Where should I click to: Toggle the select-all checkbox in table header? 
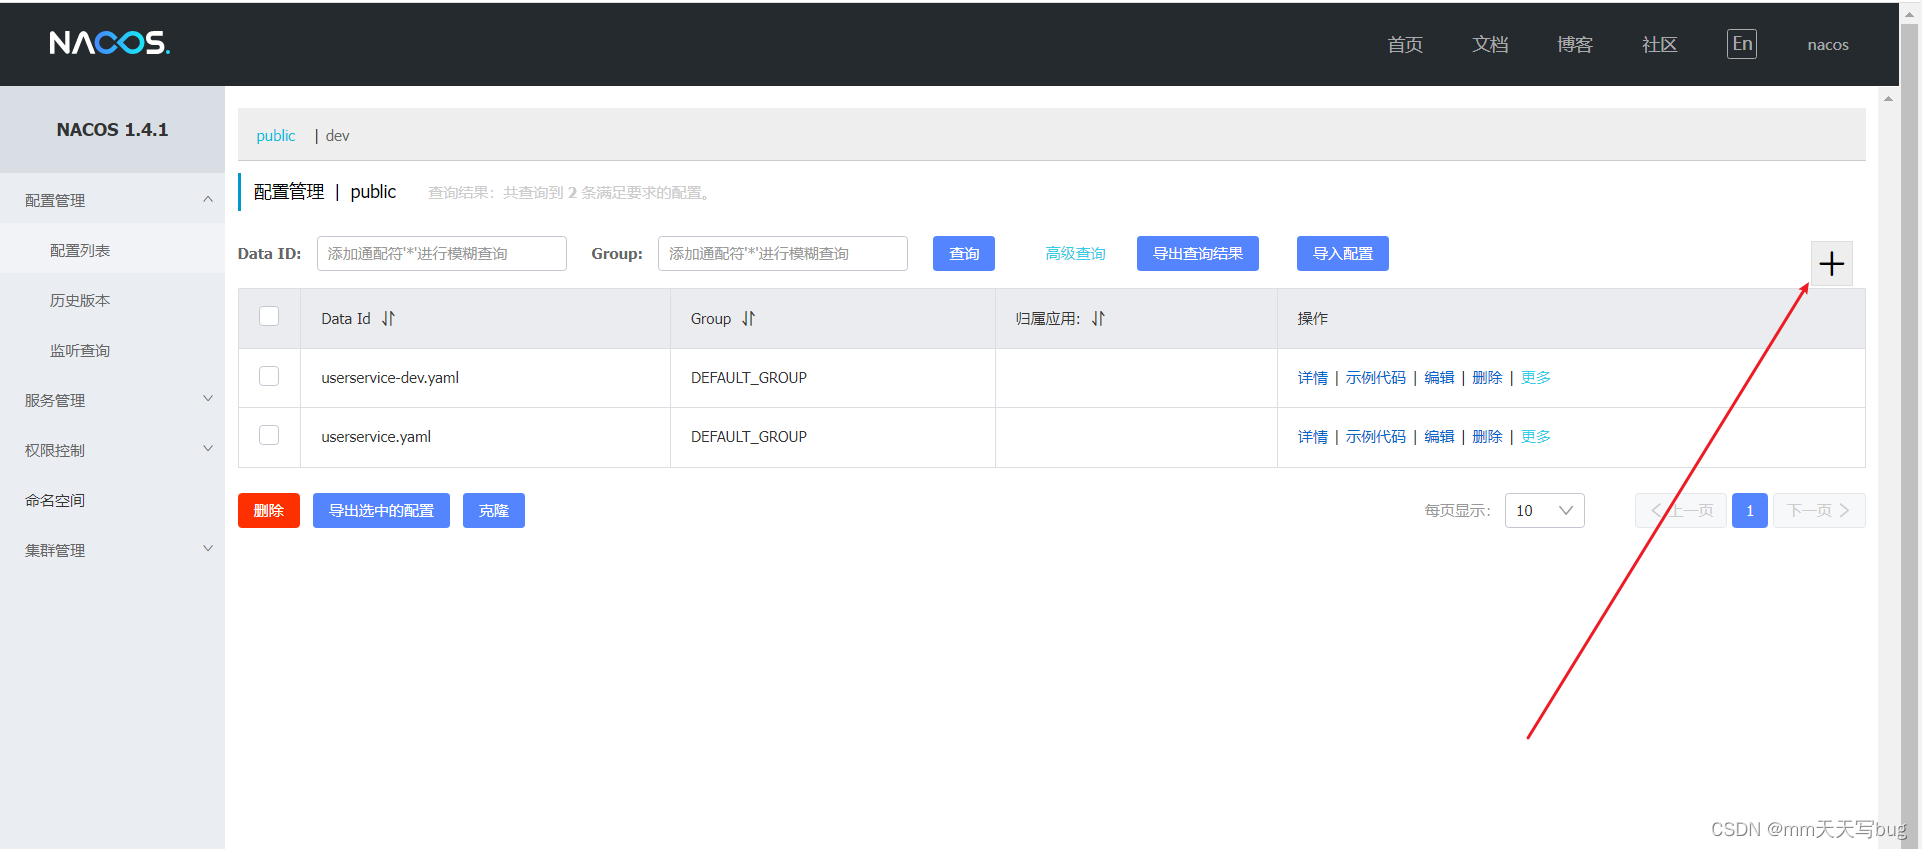coord(269,316)
